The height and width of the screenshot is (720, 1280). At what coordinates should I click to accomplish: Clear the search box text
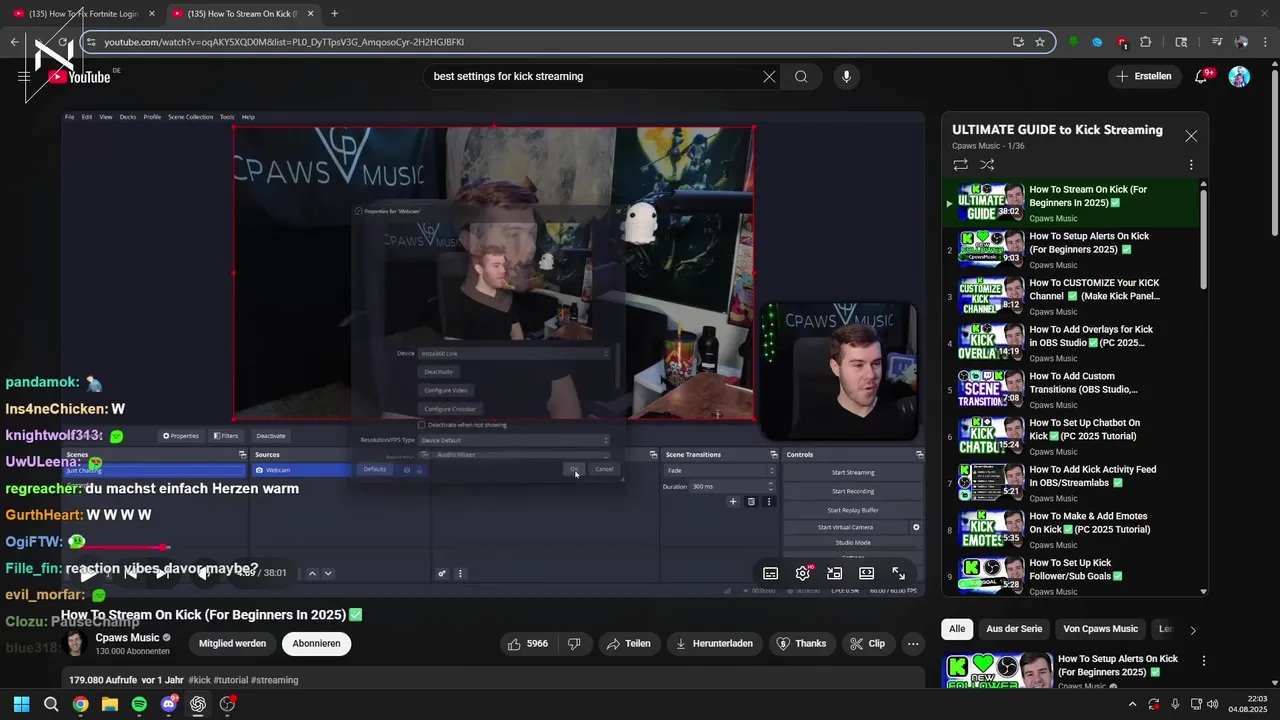pos(769,76)
